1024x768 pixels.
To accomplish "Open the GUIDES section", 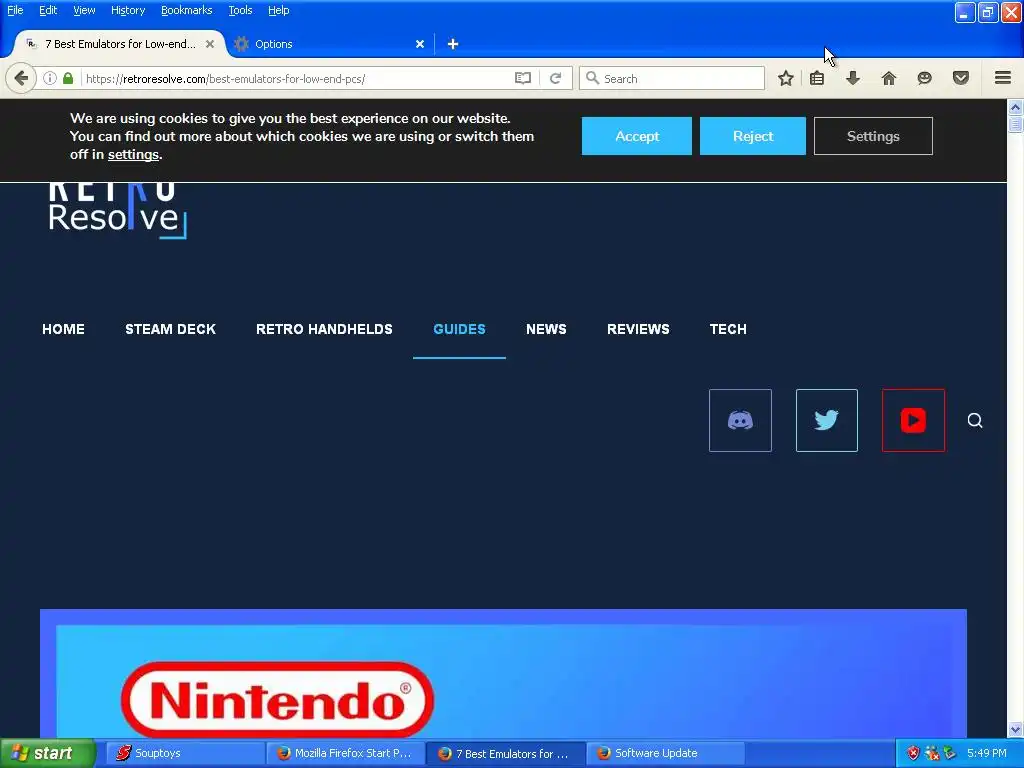I will (459, 329).
